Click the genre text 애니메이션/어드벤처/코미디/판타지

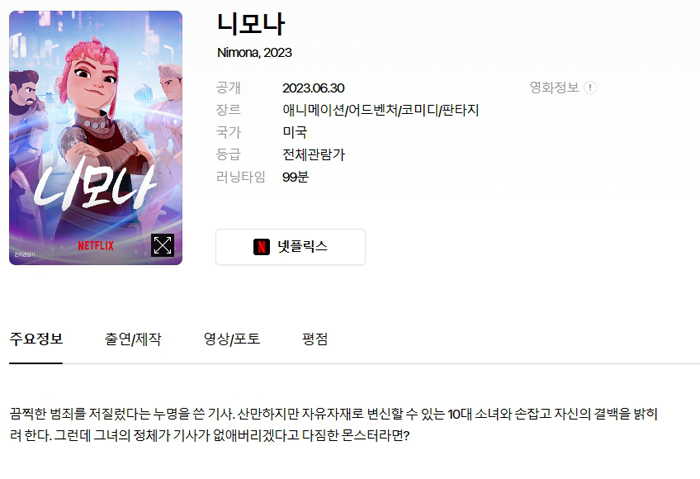380,110
